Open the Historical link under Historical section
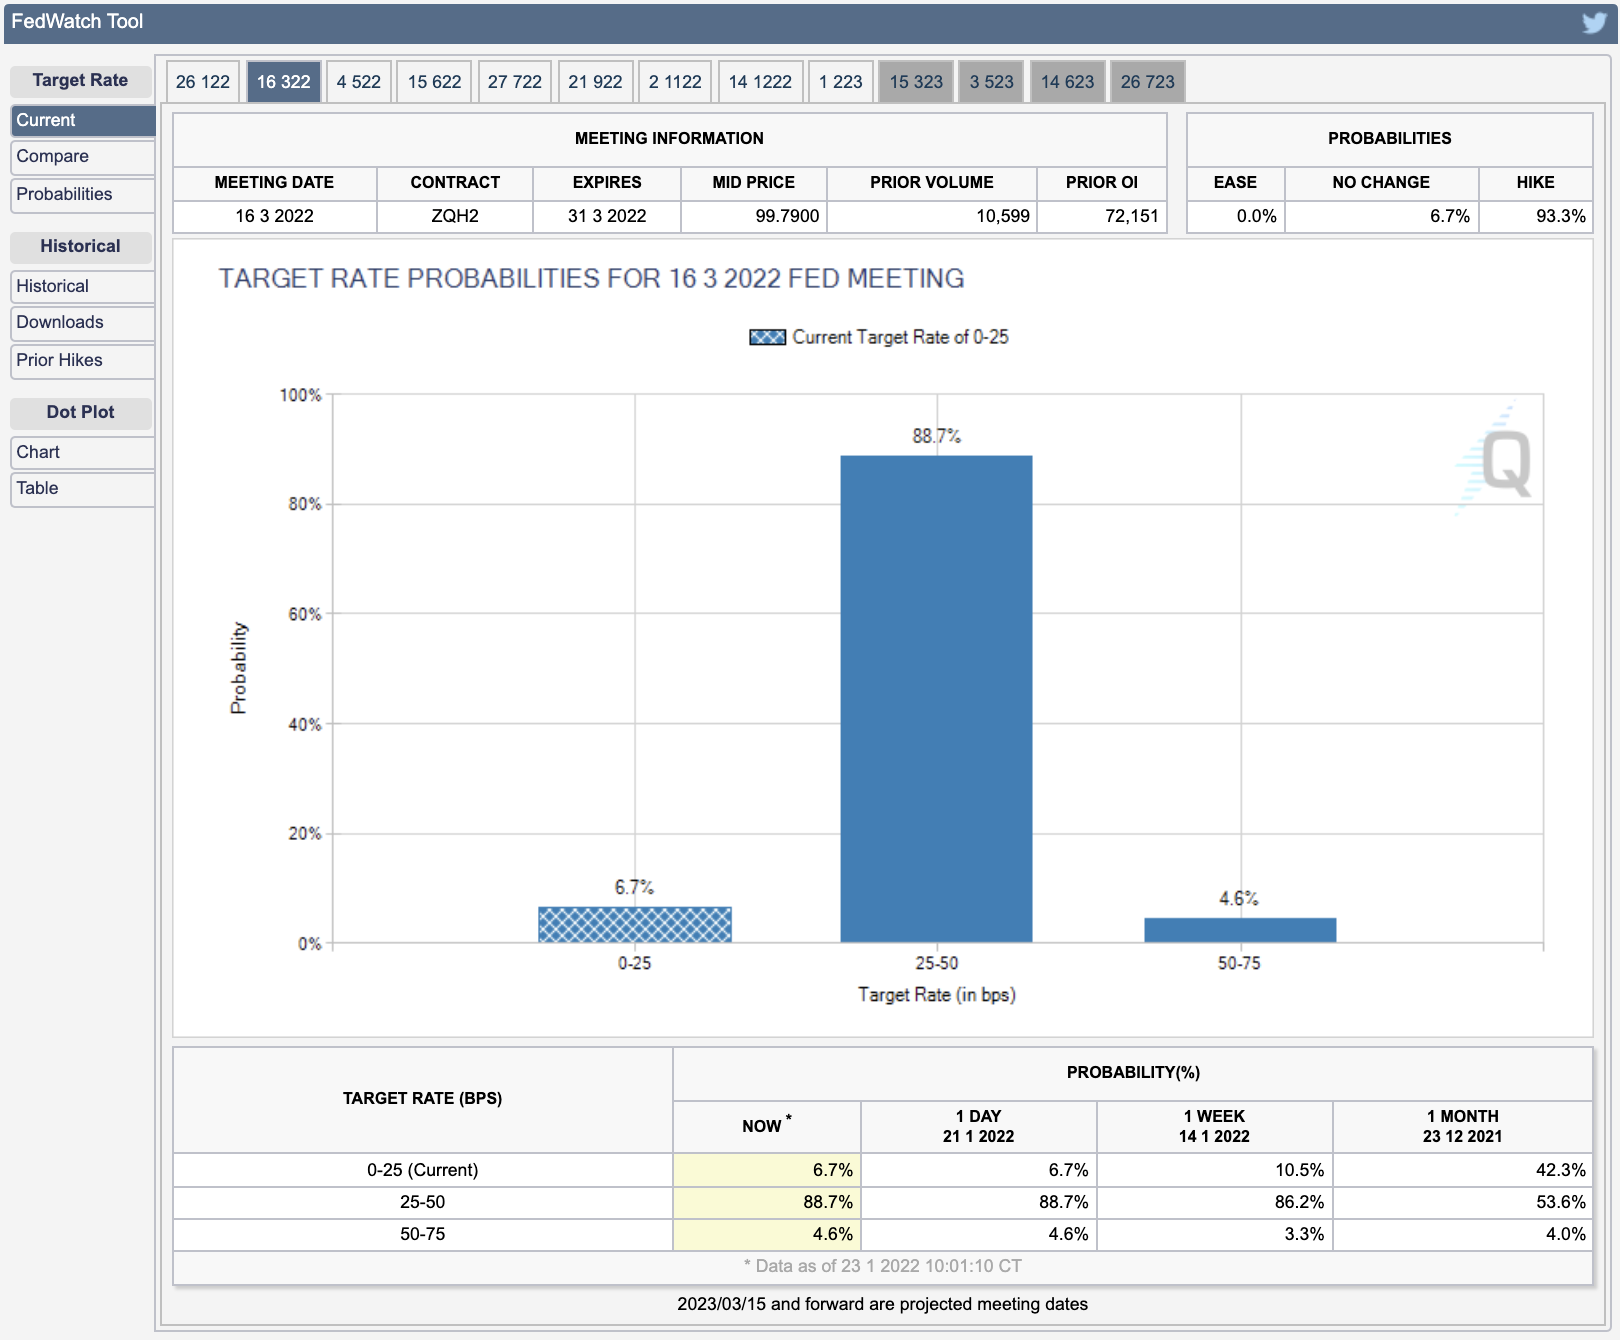 click(x=83, y=287)
